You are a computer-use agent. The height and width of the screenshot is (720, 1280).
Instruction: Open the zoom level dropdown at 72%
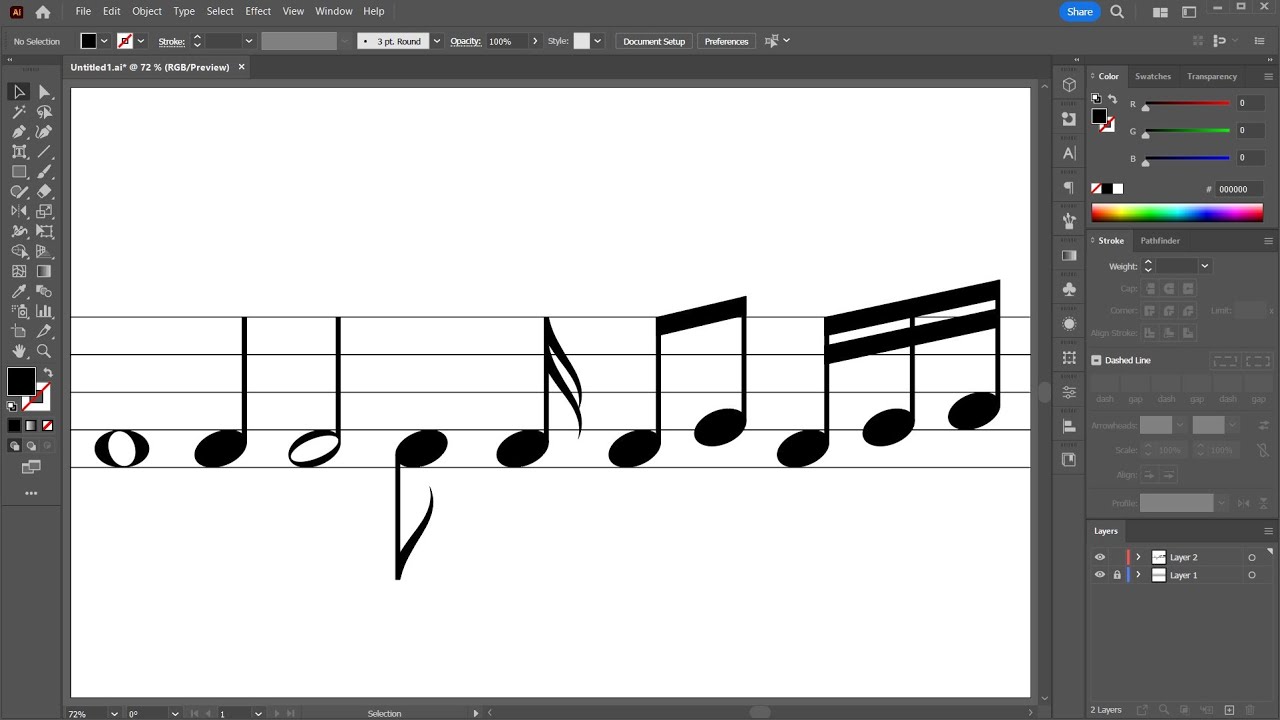tap(114, 714)
